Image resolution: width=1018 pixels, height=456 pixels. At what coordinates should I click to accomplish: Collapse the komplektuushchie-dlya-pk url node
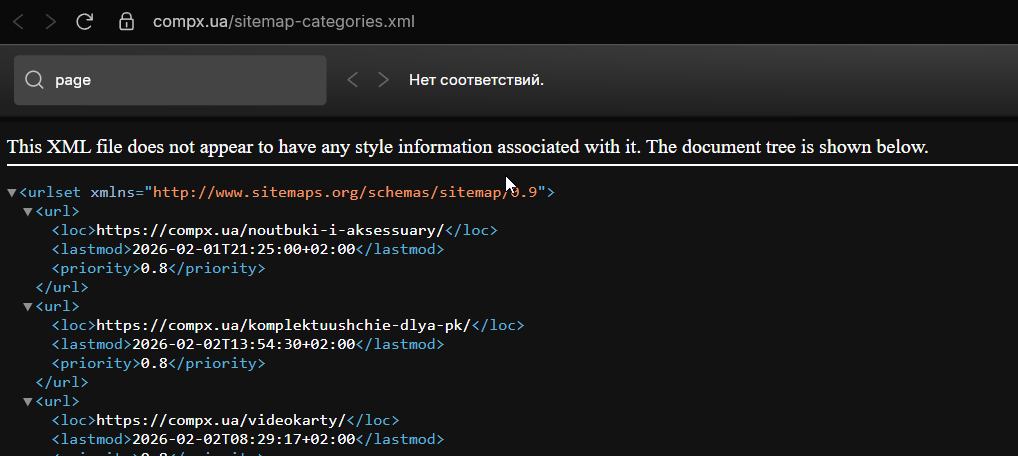tap(27, 307)
